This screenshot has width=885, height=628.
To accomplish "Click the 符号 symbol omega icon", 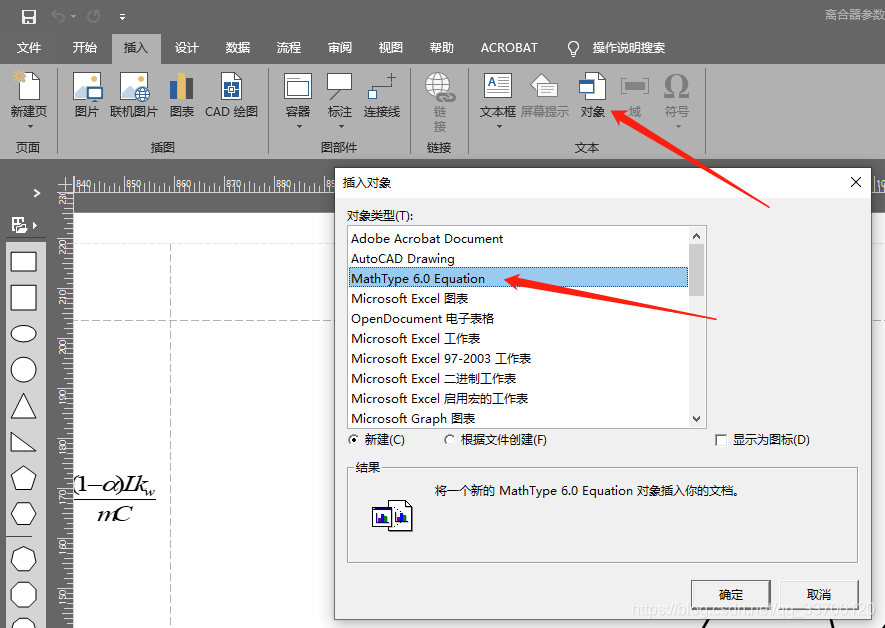I will coord(676,86).
